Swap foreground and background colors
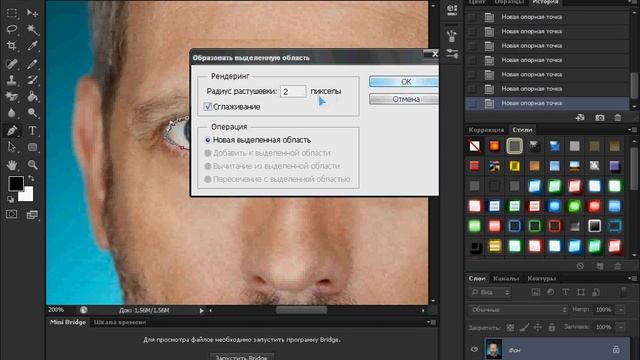The image size is (640, 360). [31, 179]
